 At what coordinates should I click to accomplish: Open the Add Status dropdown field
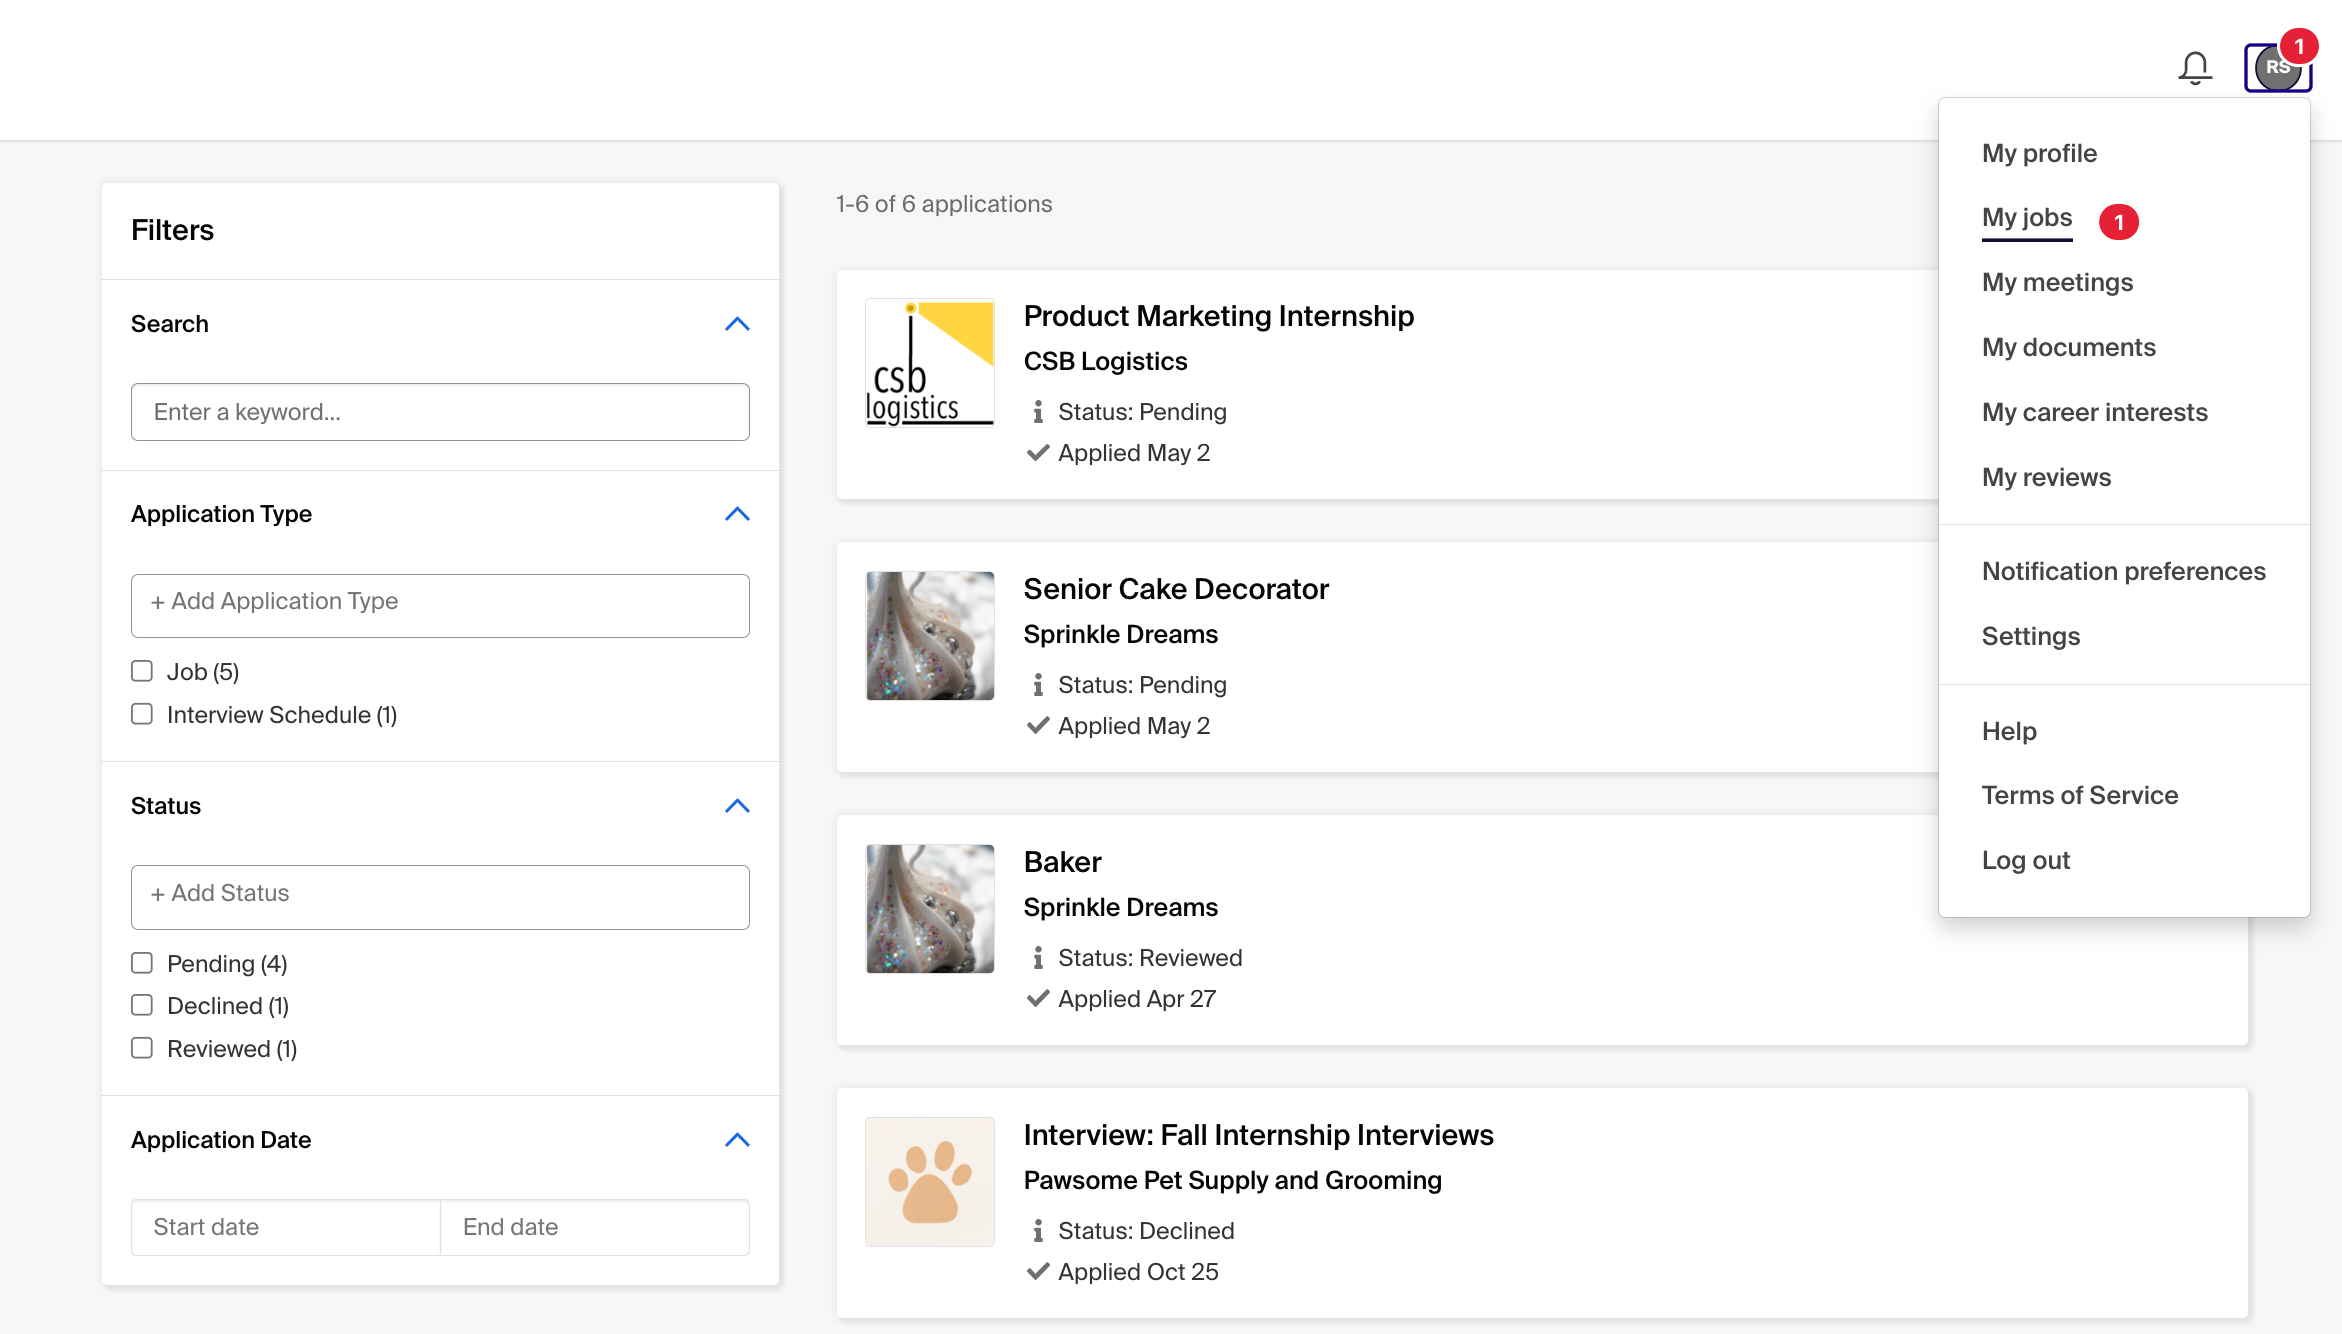[440, 896]
